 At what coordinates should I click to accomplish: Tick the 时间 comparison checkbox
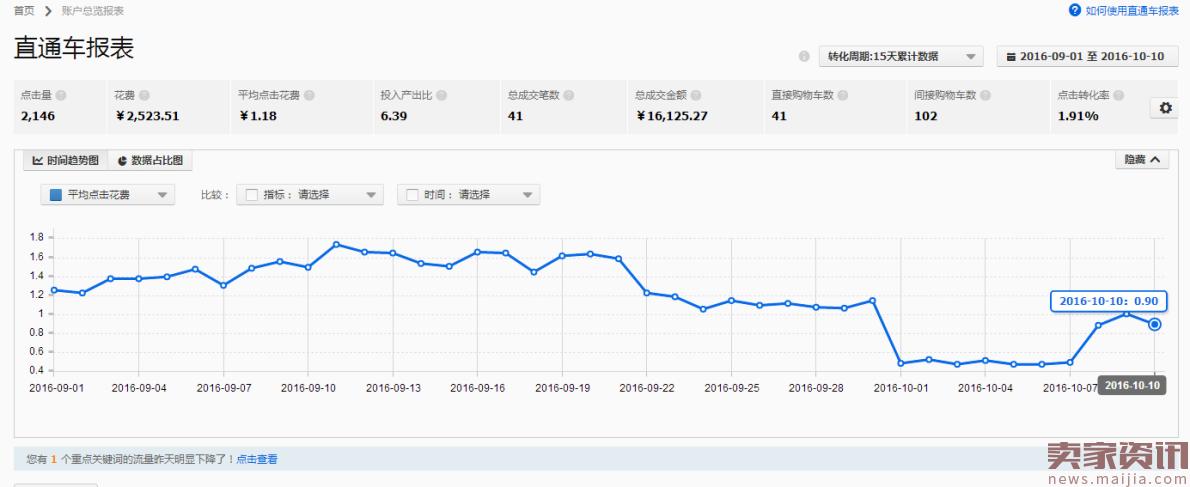412,195
